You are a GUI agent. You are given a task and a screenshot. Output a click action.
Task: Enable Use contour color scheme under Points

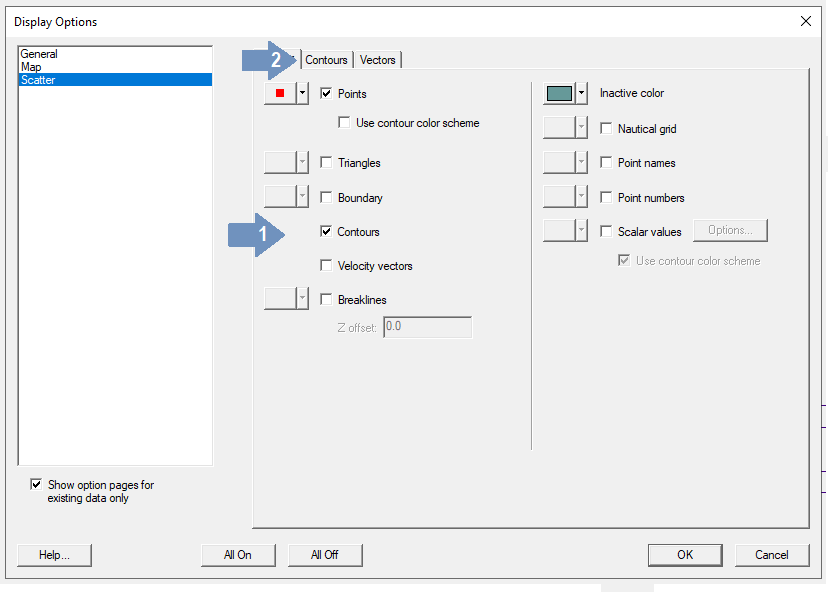click(344, 123)
